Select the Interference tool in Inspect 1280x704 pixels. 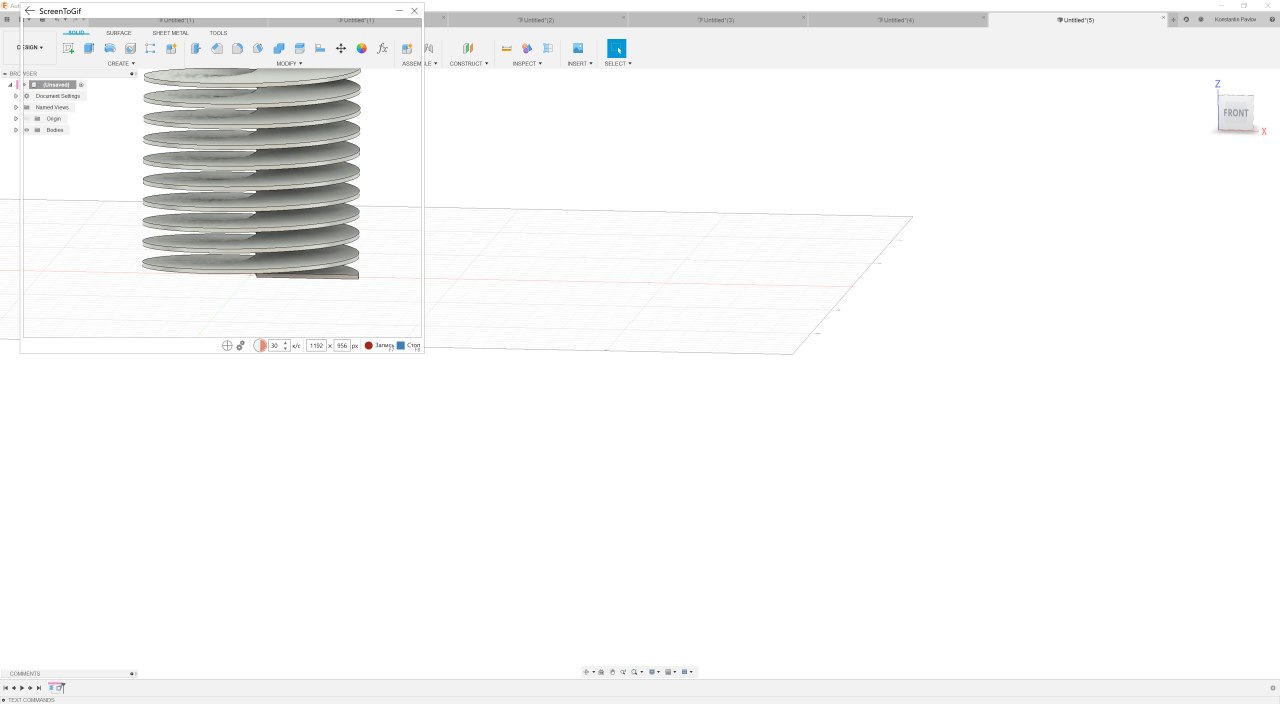[x=527, y=48]
